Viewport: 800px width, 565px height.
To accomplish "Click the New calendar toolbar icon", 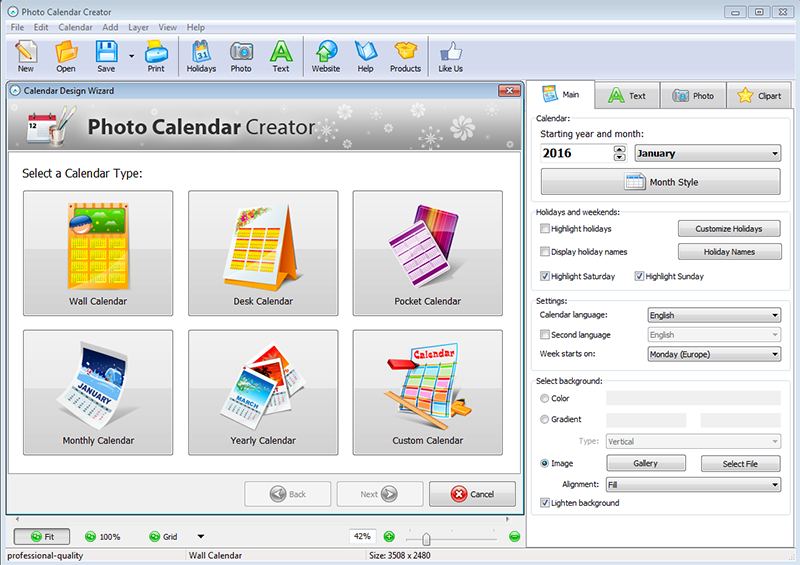I will pos(26,57).
